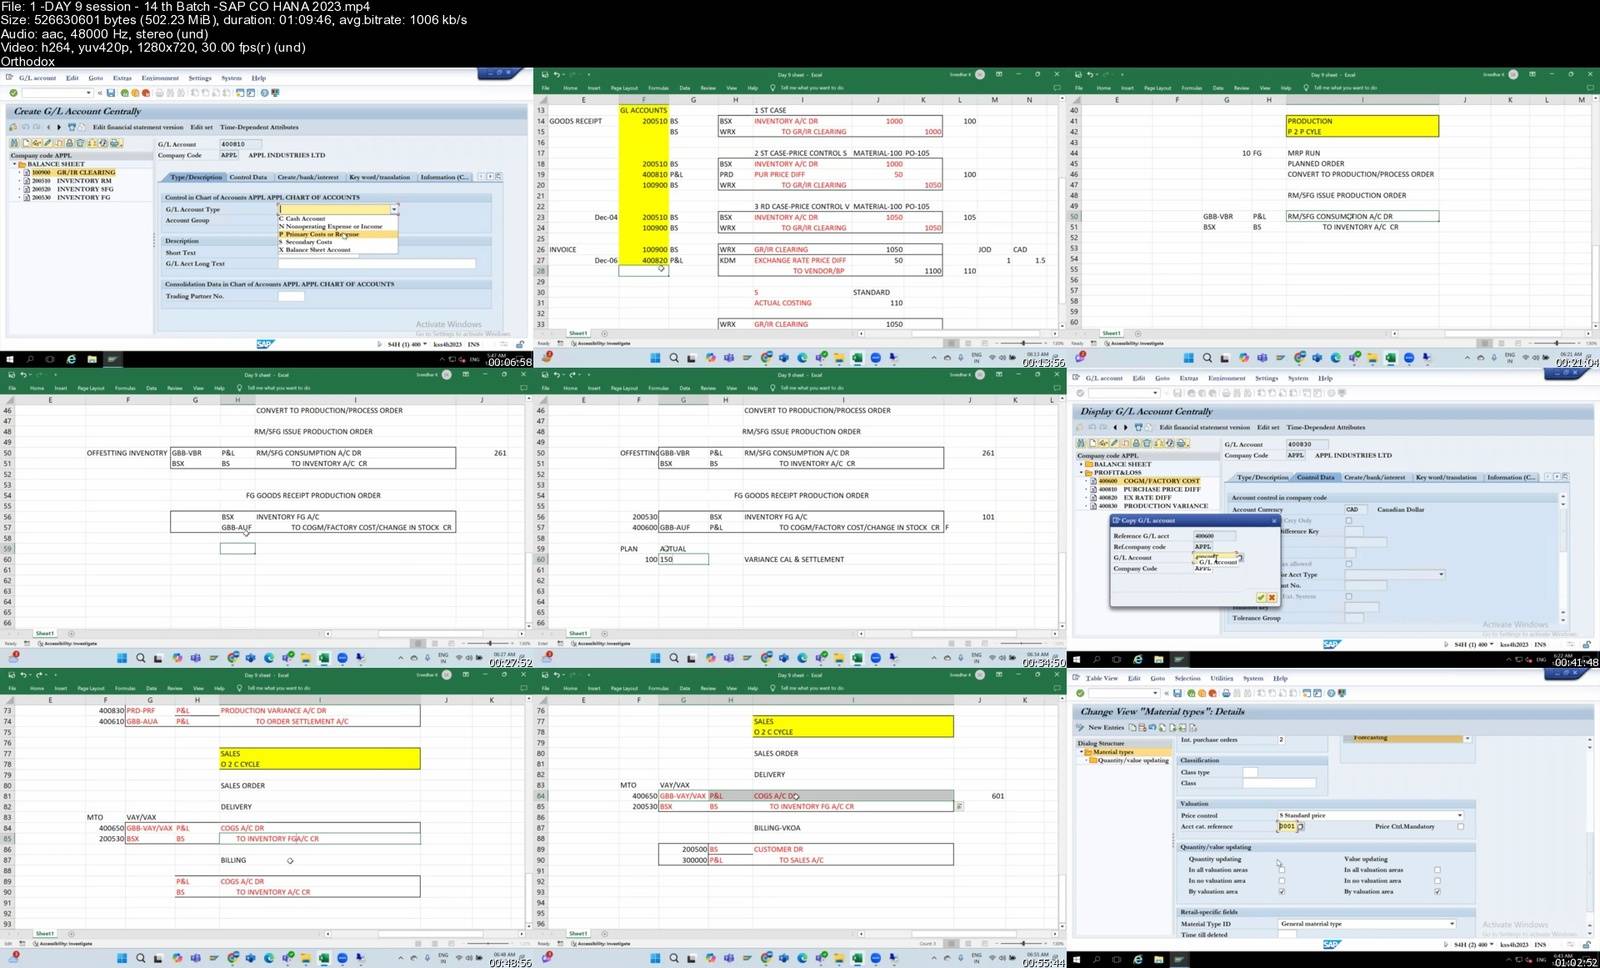Click taskbar search icon below Display G/L Account window
Viewport: 1600px width, 968px height.
tap(1095, 659)
